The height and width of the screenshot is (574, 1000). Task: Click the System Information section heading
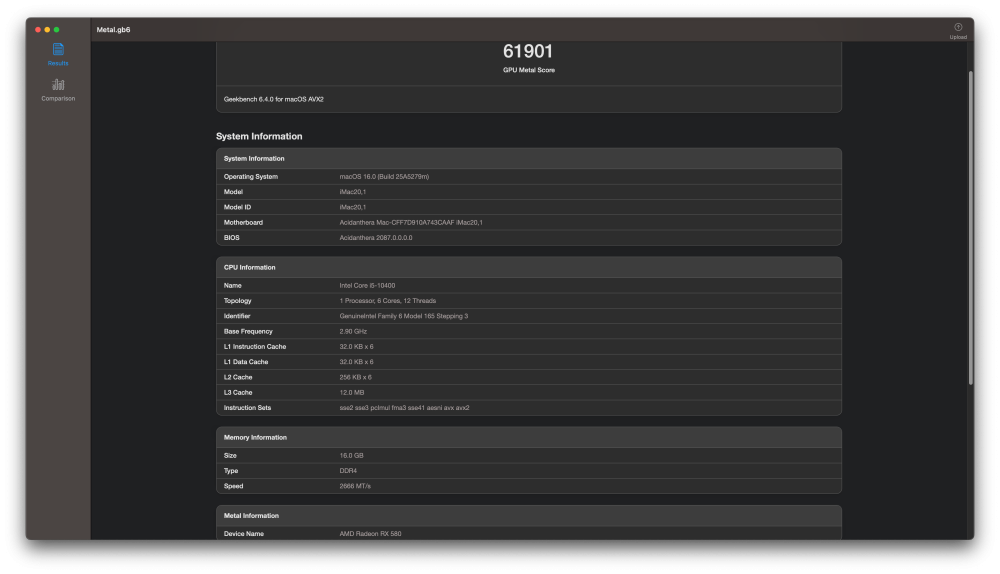[x=259, y=136]
